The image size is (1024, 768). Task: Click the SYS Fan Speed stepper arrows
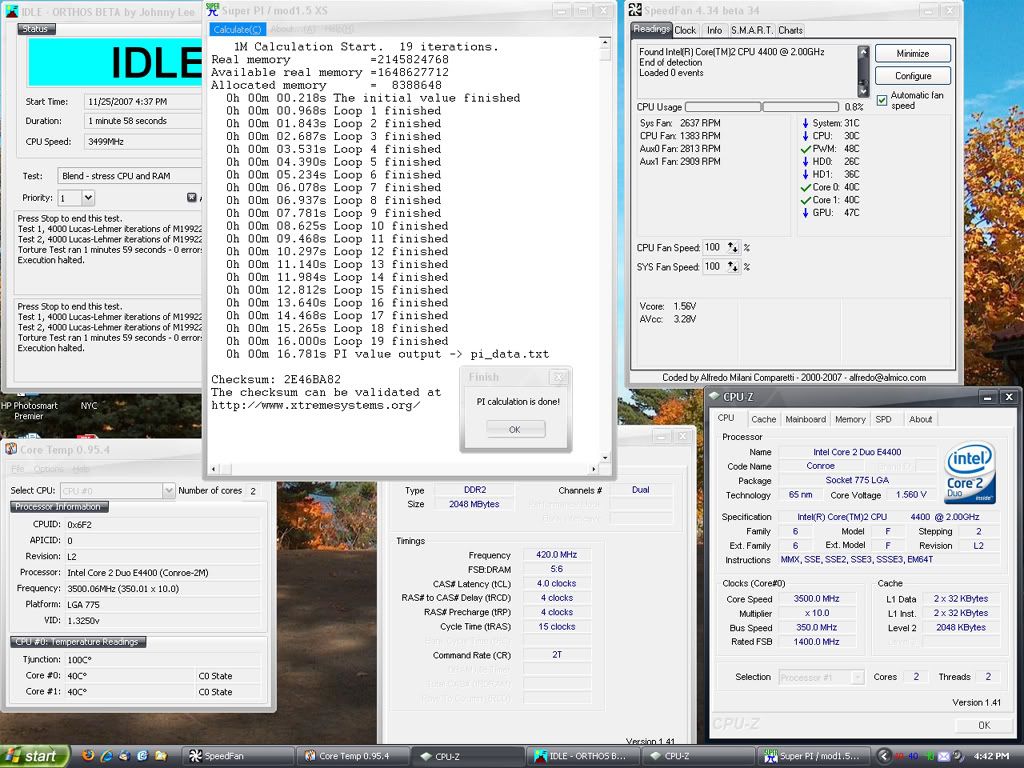(x=733, y=266)
